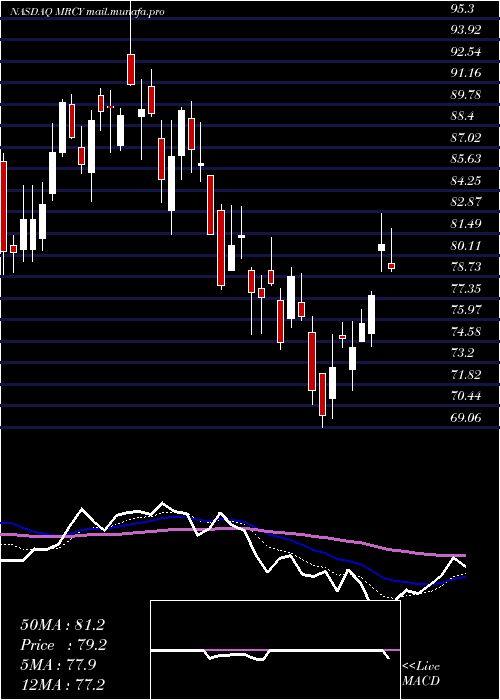The image size is (500, 700).
Task: Click inside the MACD inset chart box
Action: pyautogui.click(x=275, y=650)
